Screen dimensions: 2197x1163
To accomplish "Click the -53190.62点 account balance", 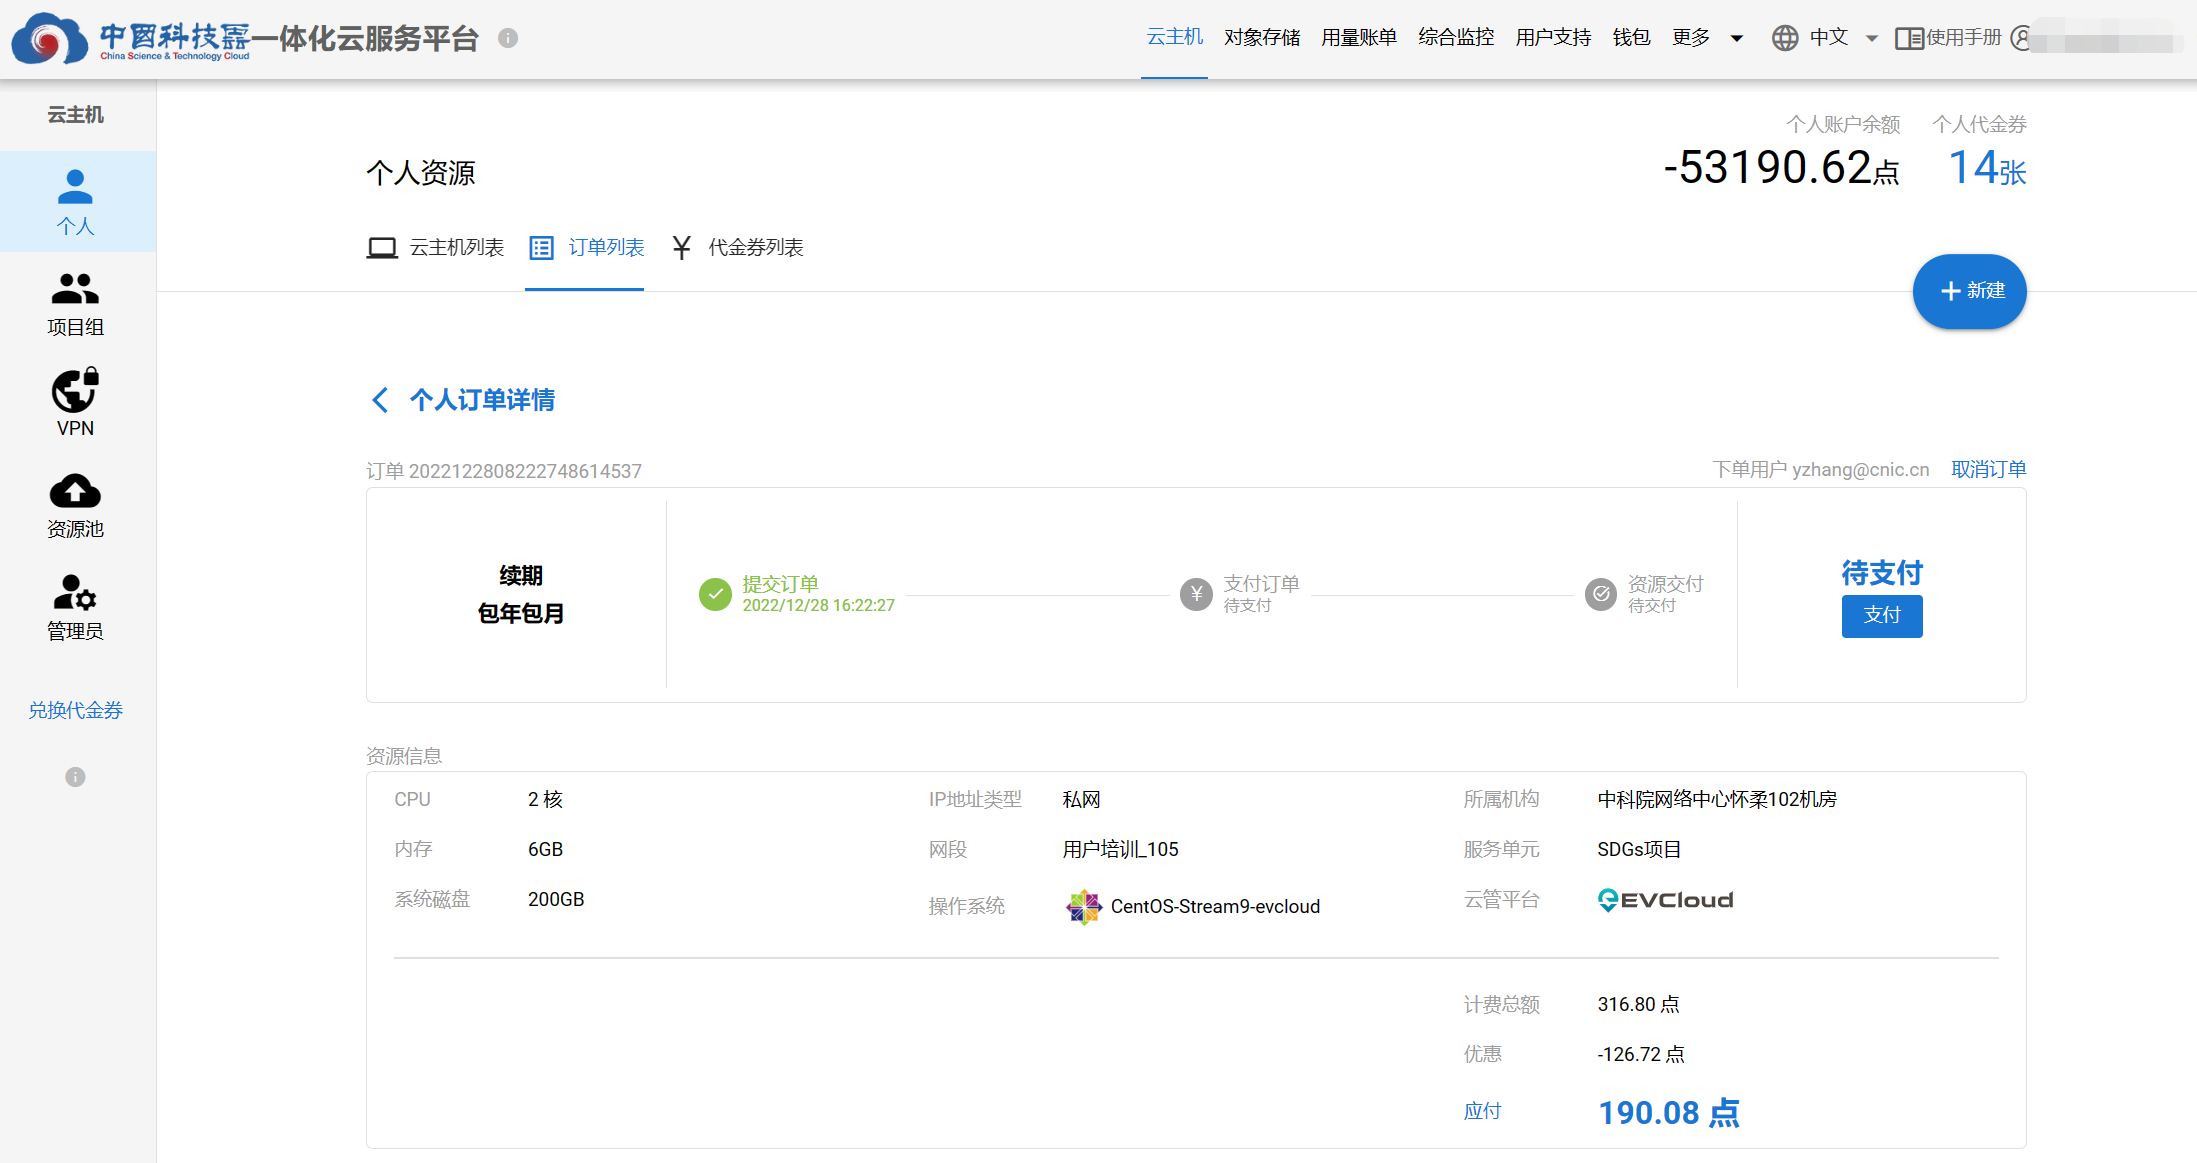I will click(x=1781, y=168).
